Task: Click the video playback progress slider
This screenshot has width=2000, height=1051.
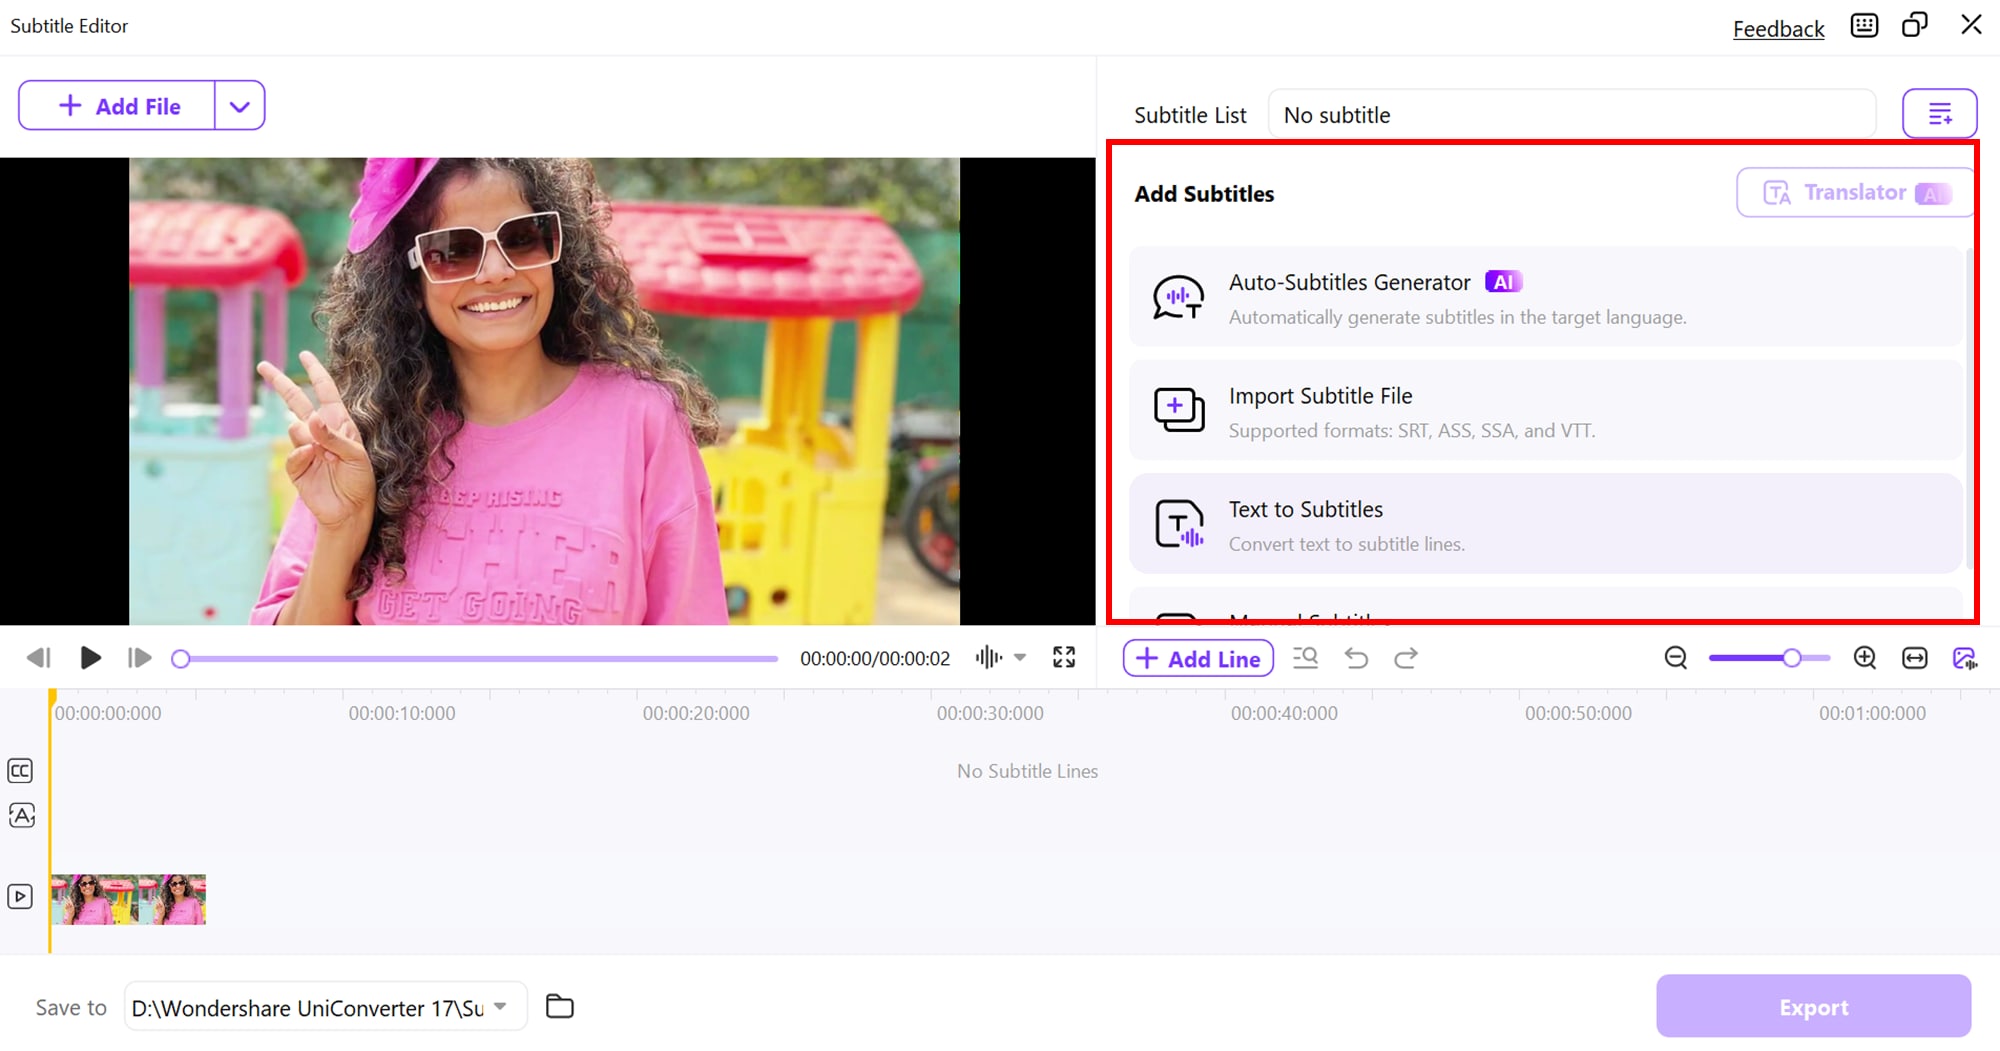Action: coord(475,659)
